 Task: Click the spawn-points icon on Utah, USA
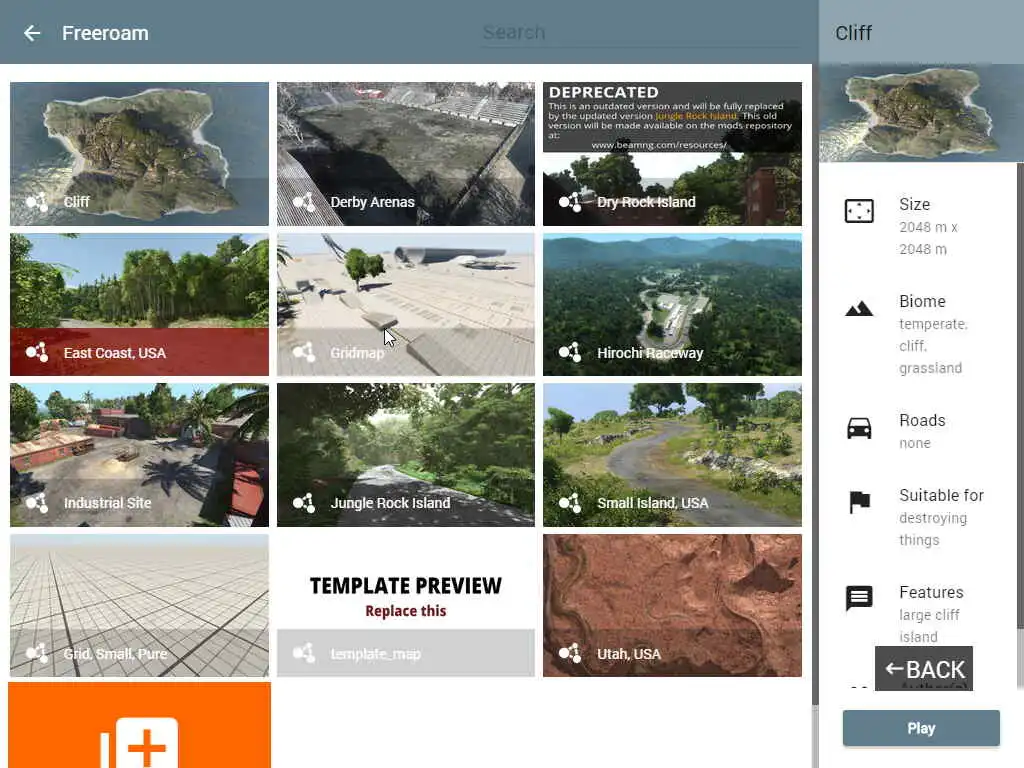coord(570,653)
